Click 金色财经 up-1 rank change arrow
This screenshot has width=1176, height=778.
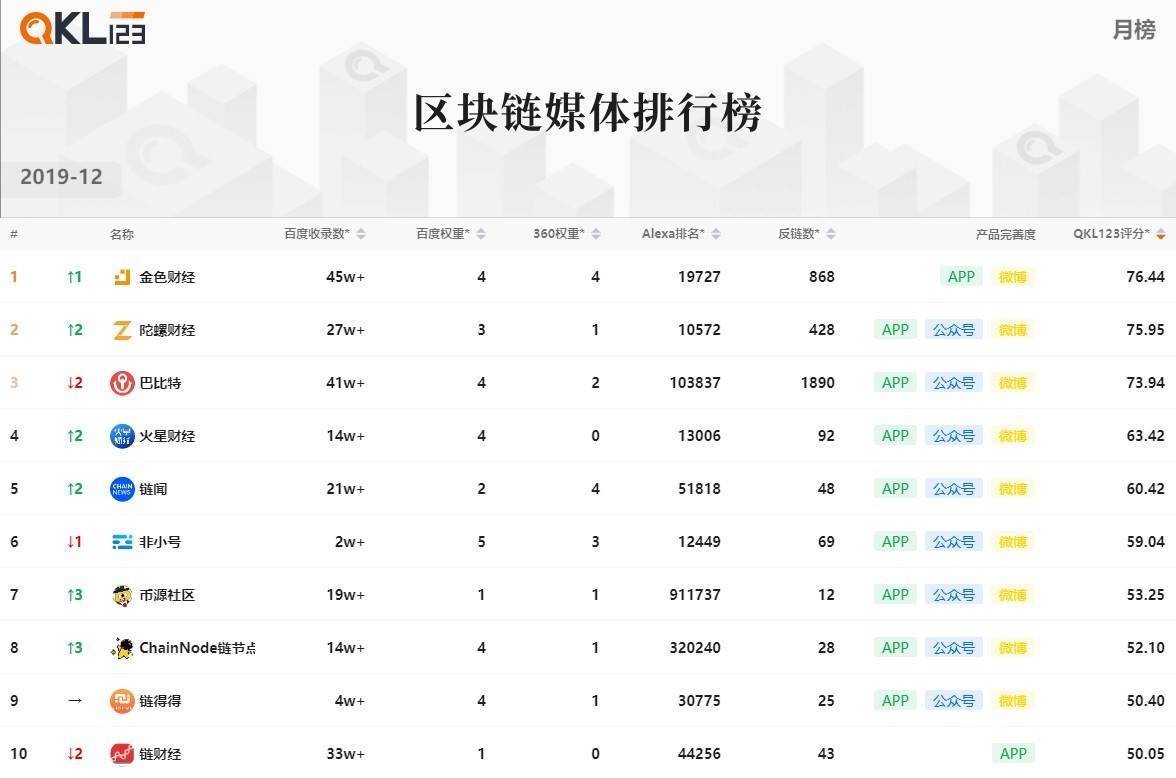(74, 277)
